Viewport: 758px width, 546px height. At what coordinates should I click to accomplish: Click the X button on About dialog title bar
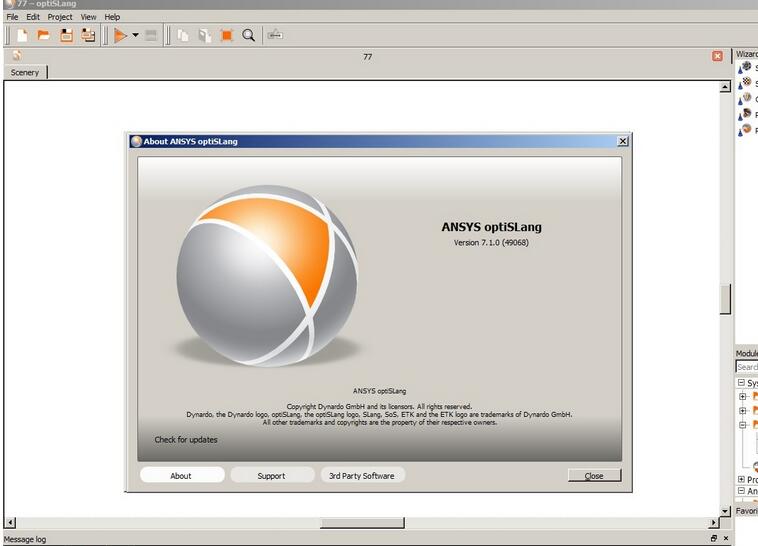pos(623,141)
